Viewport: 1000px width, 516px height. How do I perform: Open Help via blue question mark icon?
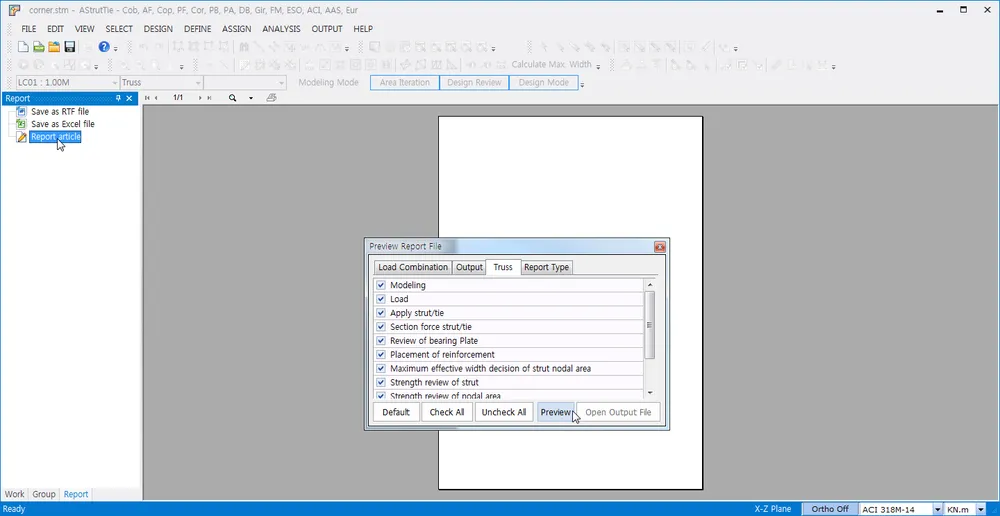click(104, 47)
